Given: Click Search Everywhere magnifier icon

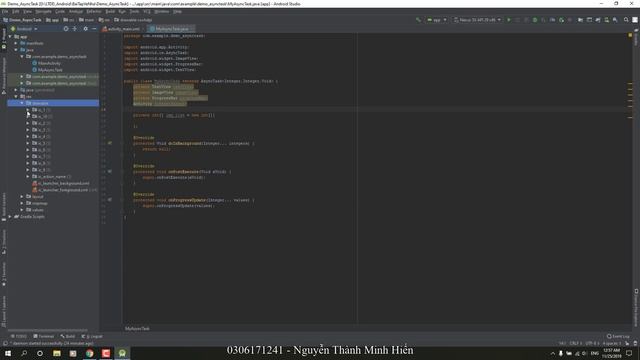Looking at the screenshot, I should (x=626, y=20).
